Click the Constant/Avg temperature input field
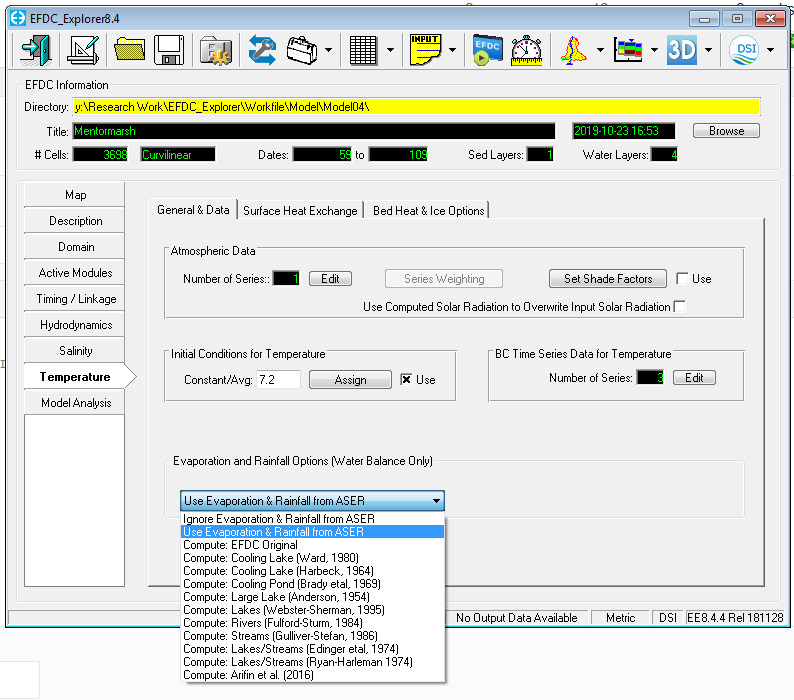794x700 pixels. (x=279, y=380)
